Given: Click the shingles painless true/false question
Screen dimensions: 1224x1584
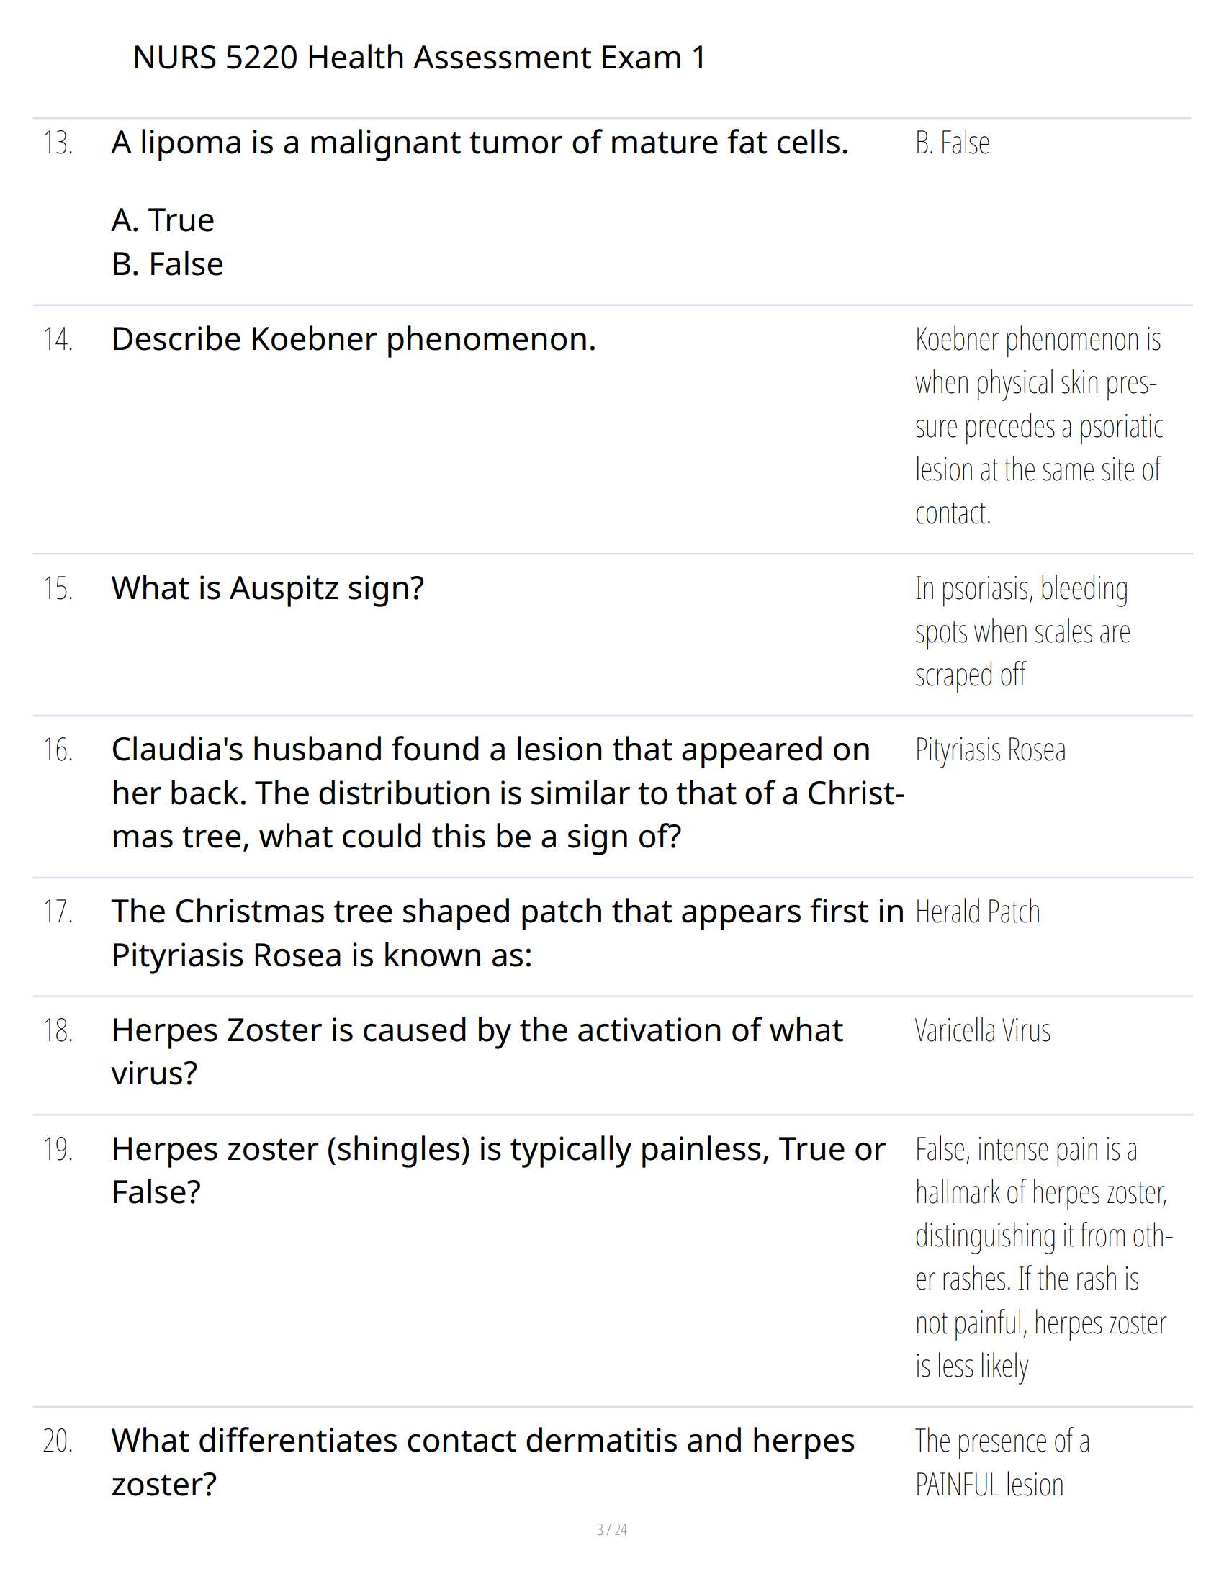Looking at the screenshot, I should click(498, 1170).
